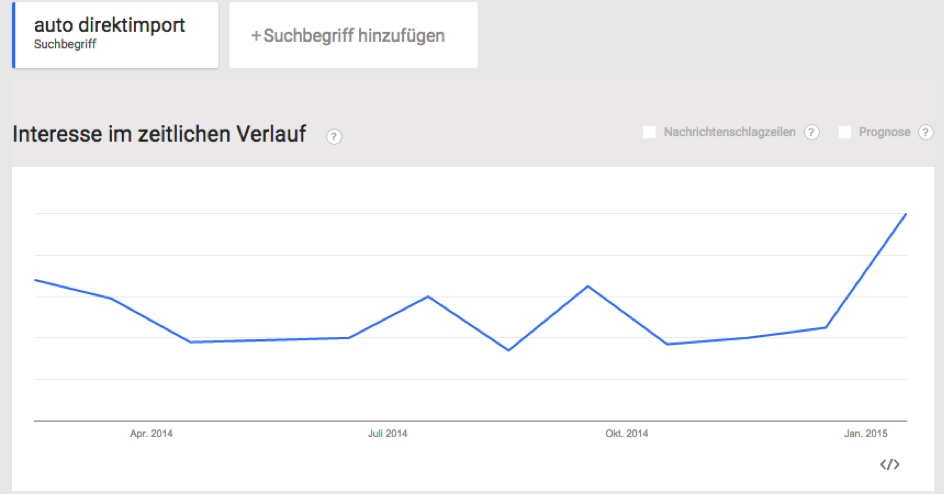Enable the Nachrichtenschlagzeilen checkbox
This screenshot has height=495, width=945.
pos(649,132)
